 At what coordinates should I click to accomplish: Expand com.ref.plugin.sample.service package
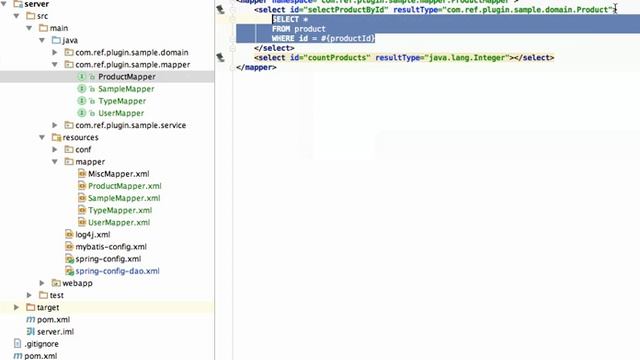[x=55, y=125]
